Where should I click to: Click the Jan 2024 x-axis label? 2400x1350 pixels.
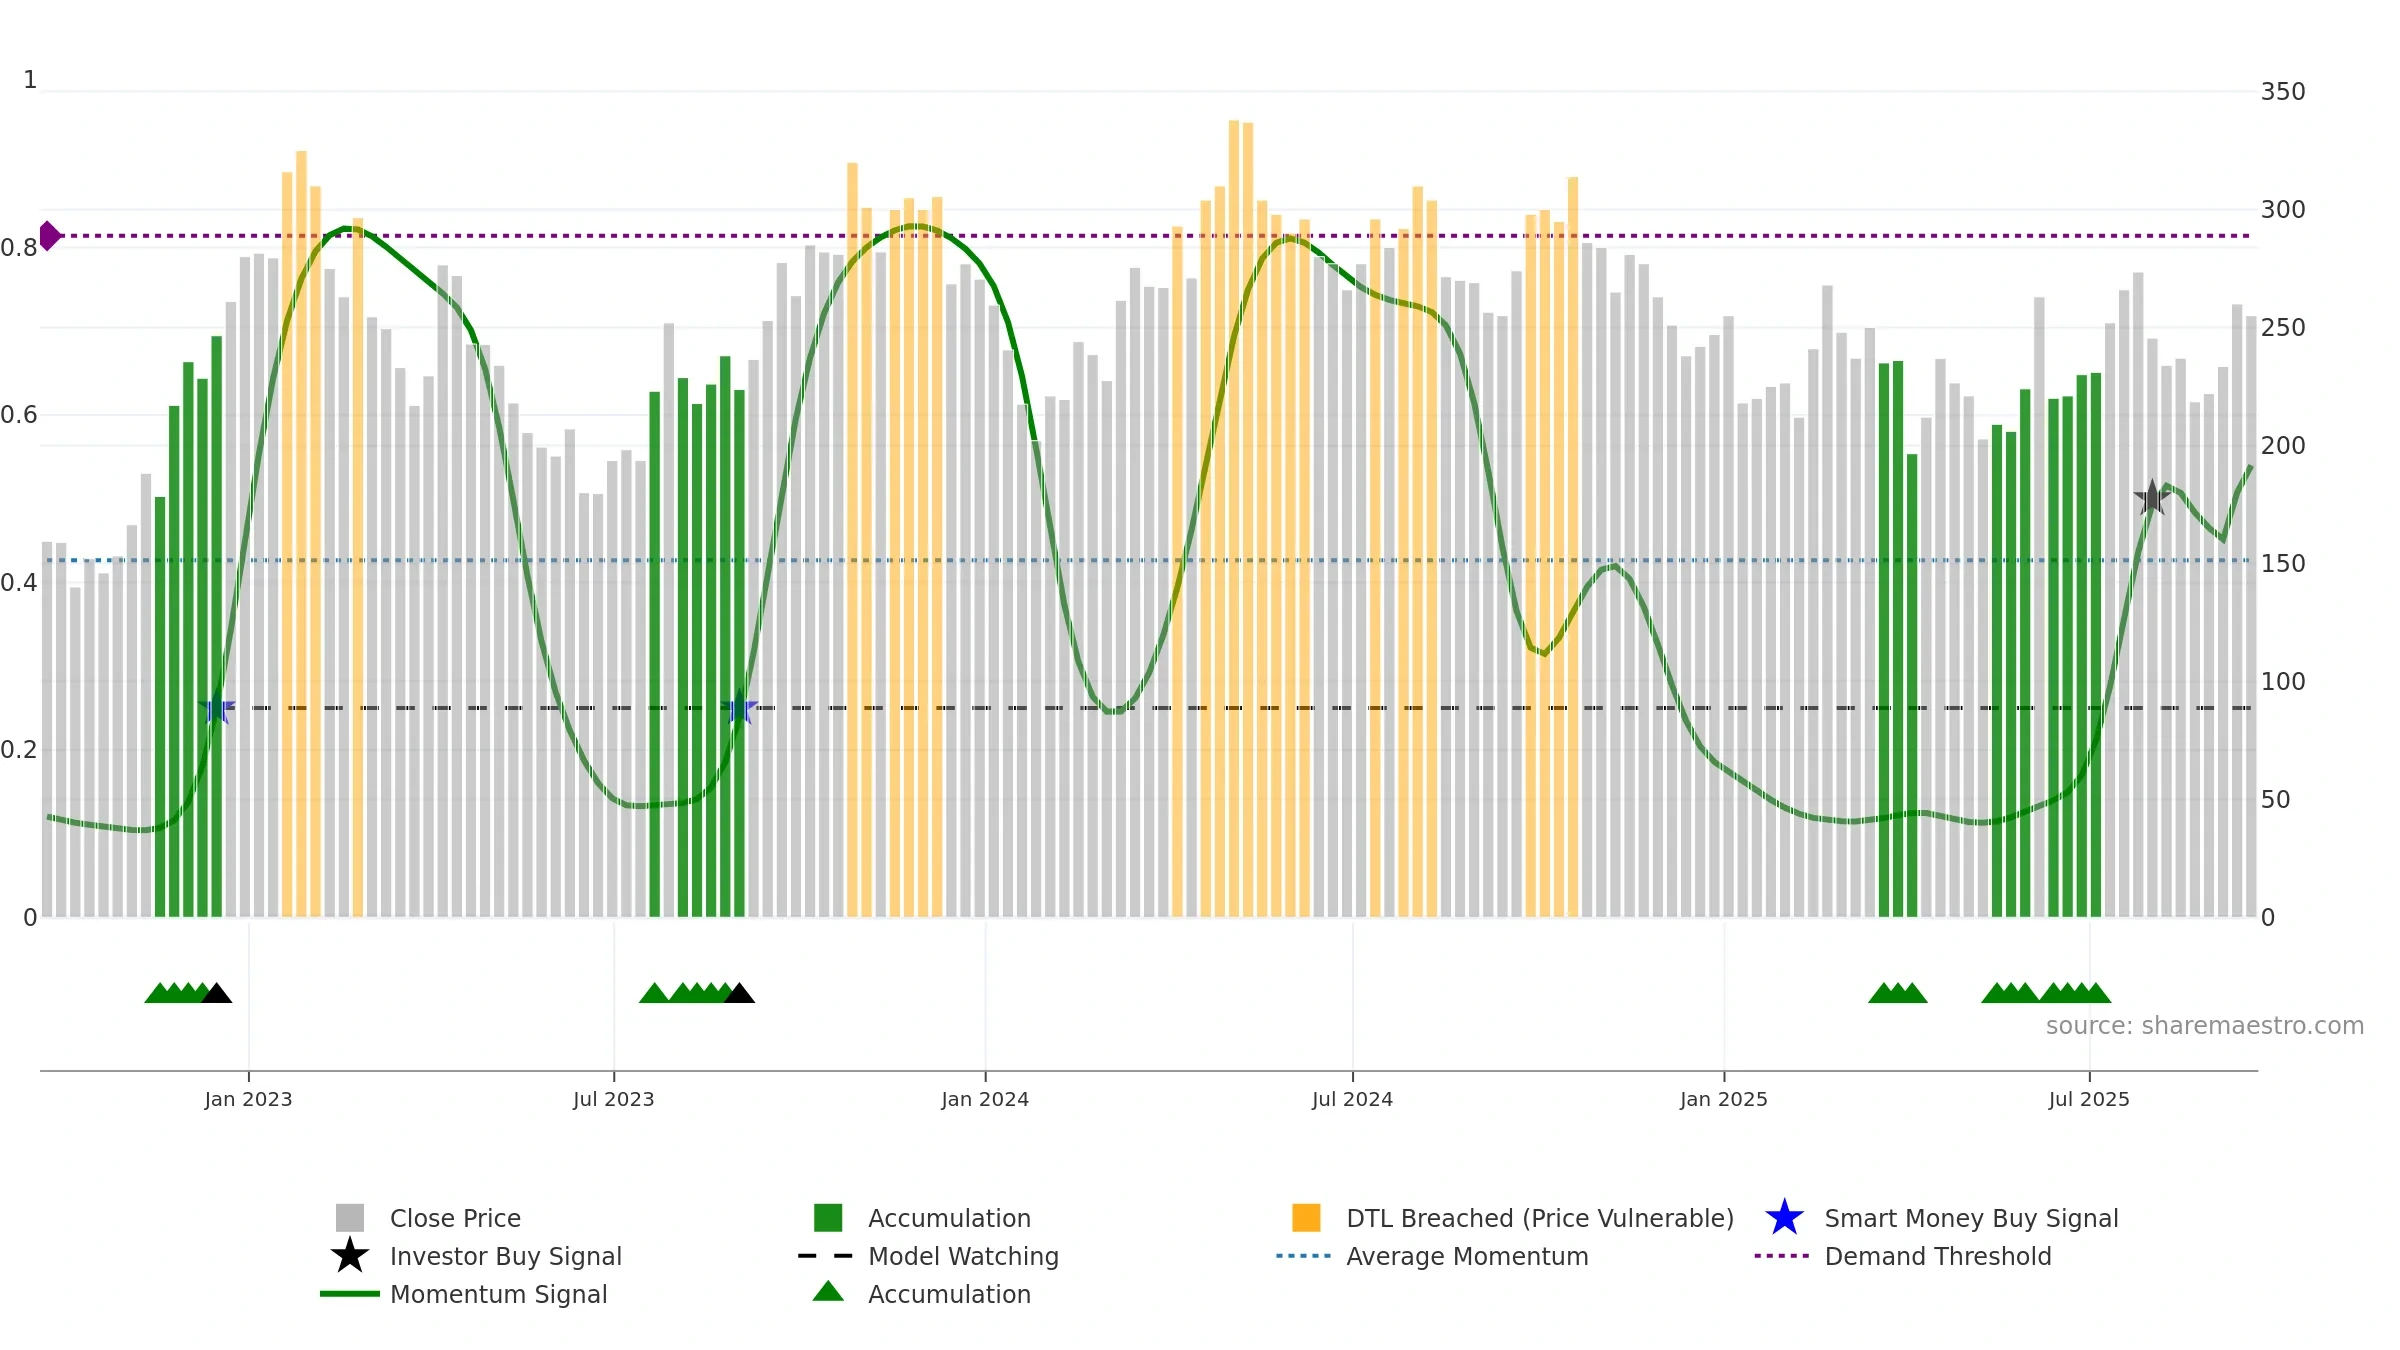click(x=985, y=1100)
